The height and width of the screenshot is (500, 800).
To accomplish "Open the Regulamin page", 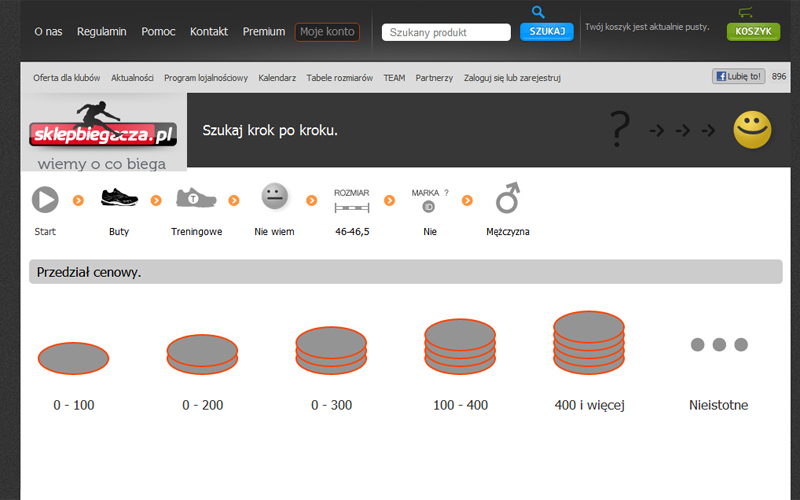I will (102, 32).
